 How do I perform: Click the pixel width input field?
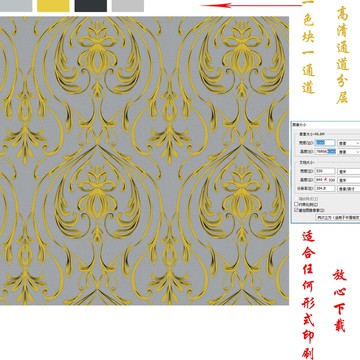pos(325,143)
